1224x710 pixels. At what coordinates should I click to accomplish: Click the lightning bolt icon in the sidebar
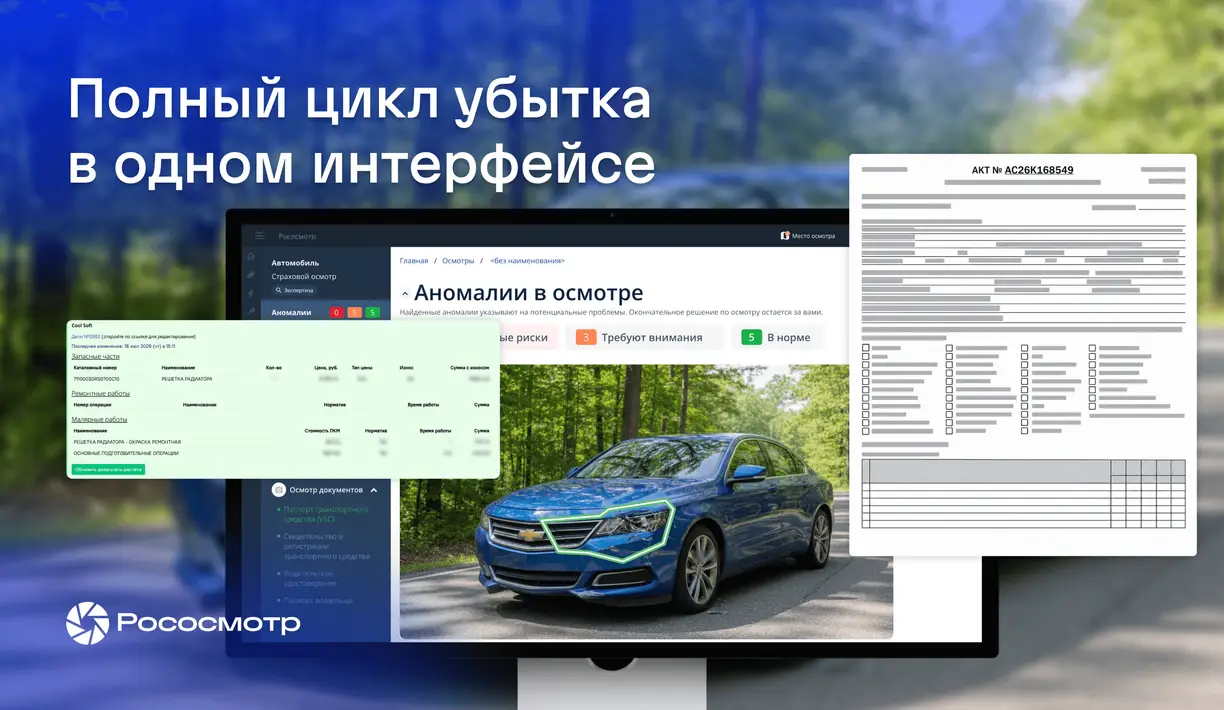(x=251, y=293)
